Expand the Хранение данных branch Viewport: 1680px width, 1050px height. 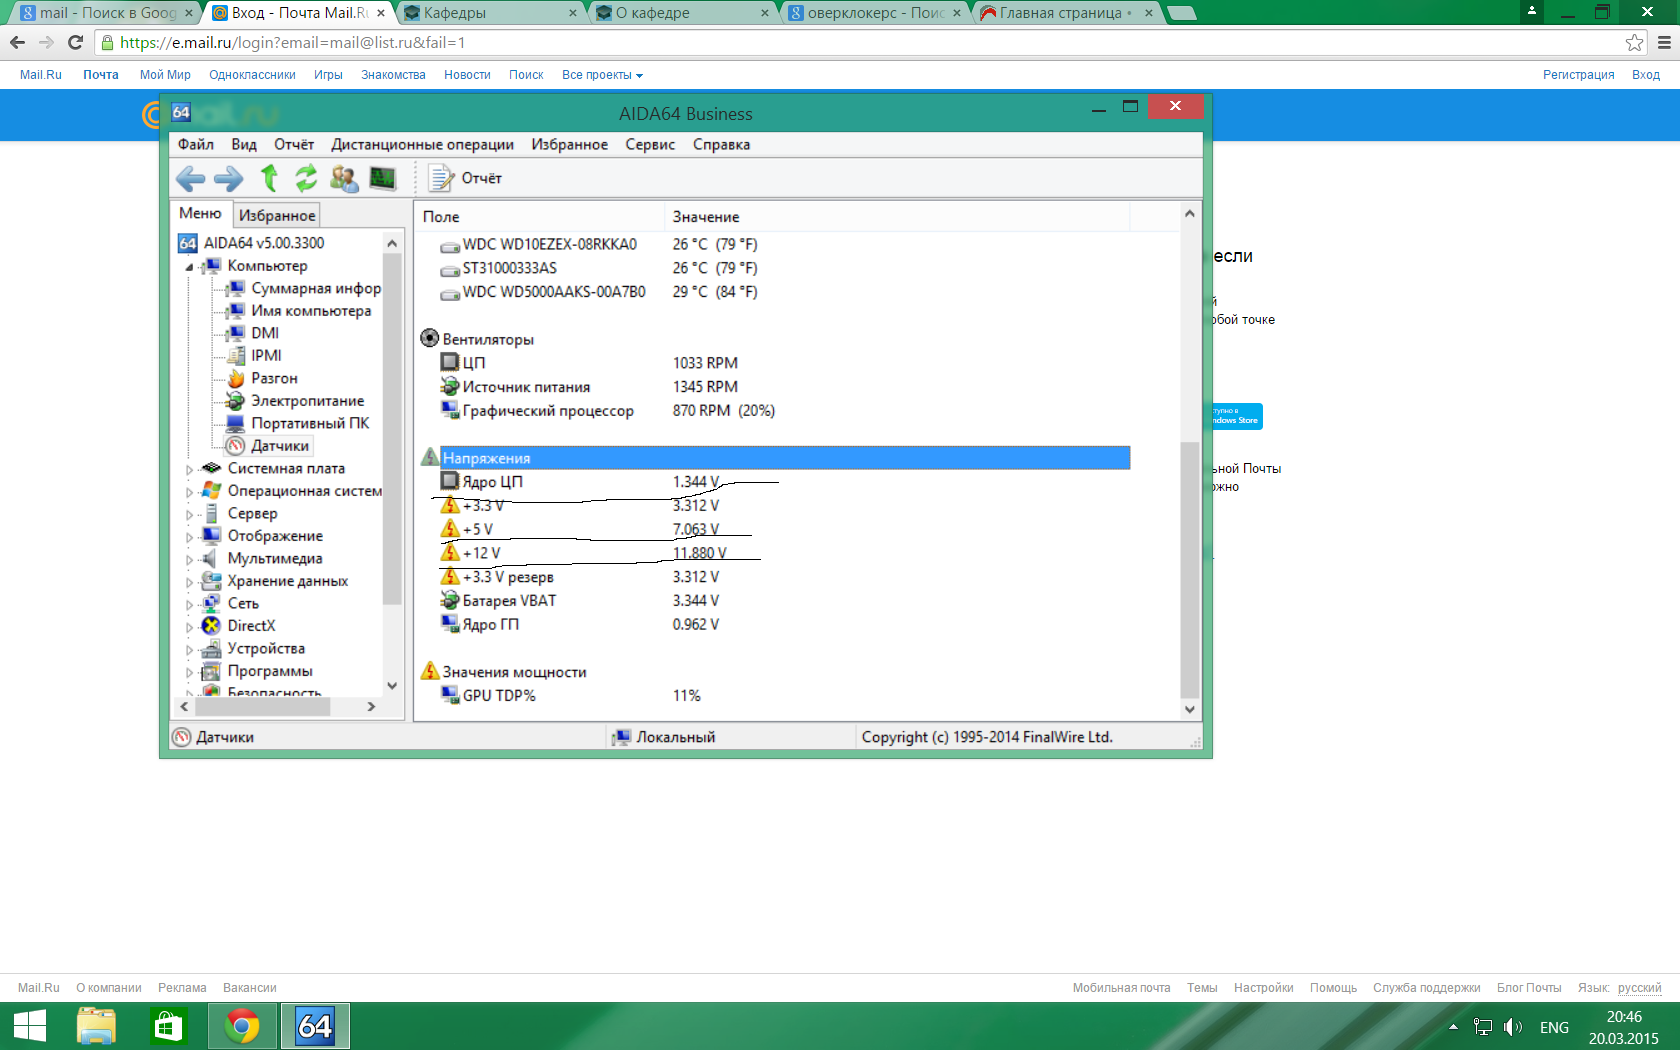tap(189, 582)
